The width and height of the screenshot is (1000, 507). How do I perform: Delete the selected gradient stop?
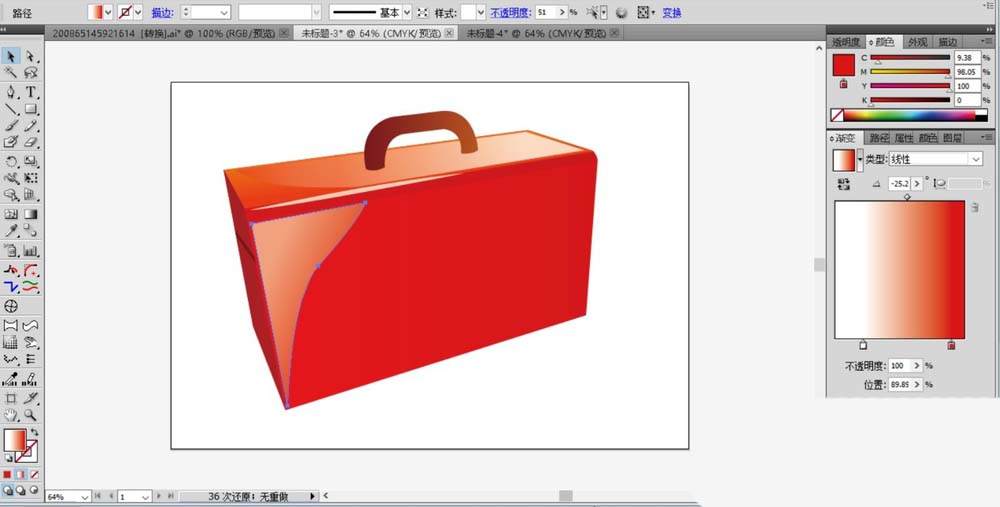point(974,207)
